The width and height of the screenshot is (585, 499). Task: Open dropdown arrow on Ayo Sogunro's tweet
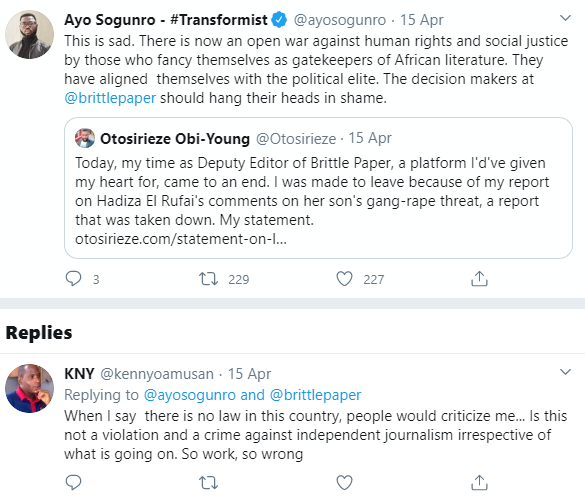566,18
